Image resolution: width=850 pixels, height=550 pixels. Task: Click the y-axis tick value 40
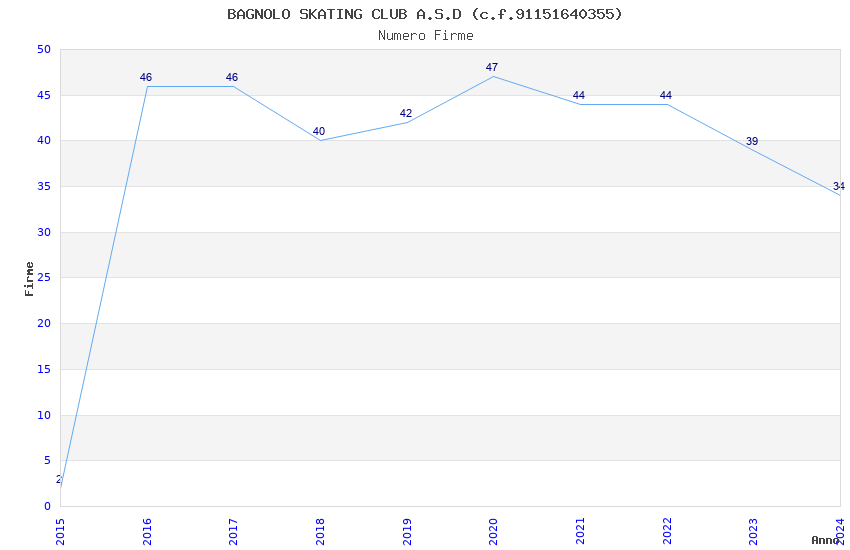44,141
